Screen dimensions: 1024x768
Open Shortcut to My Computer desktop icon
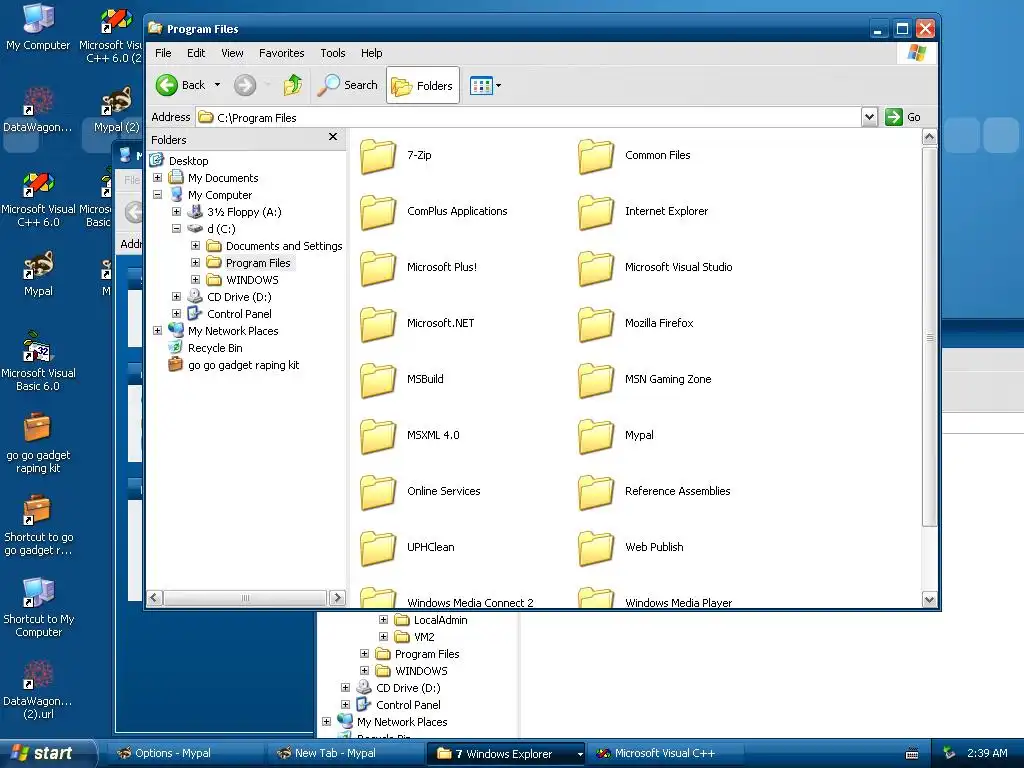click(x=38, y=607)
